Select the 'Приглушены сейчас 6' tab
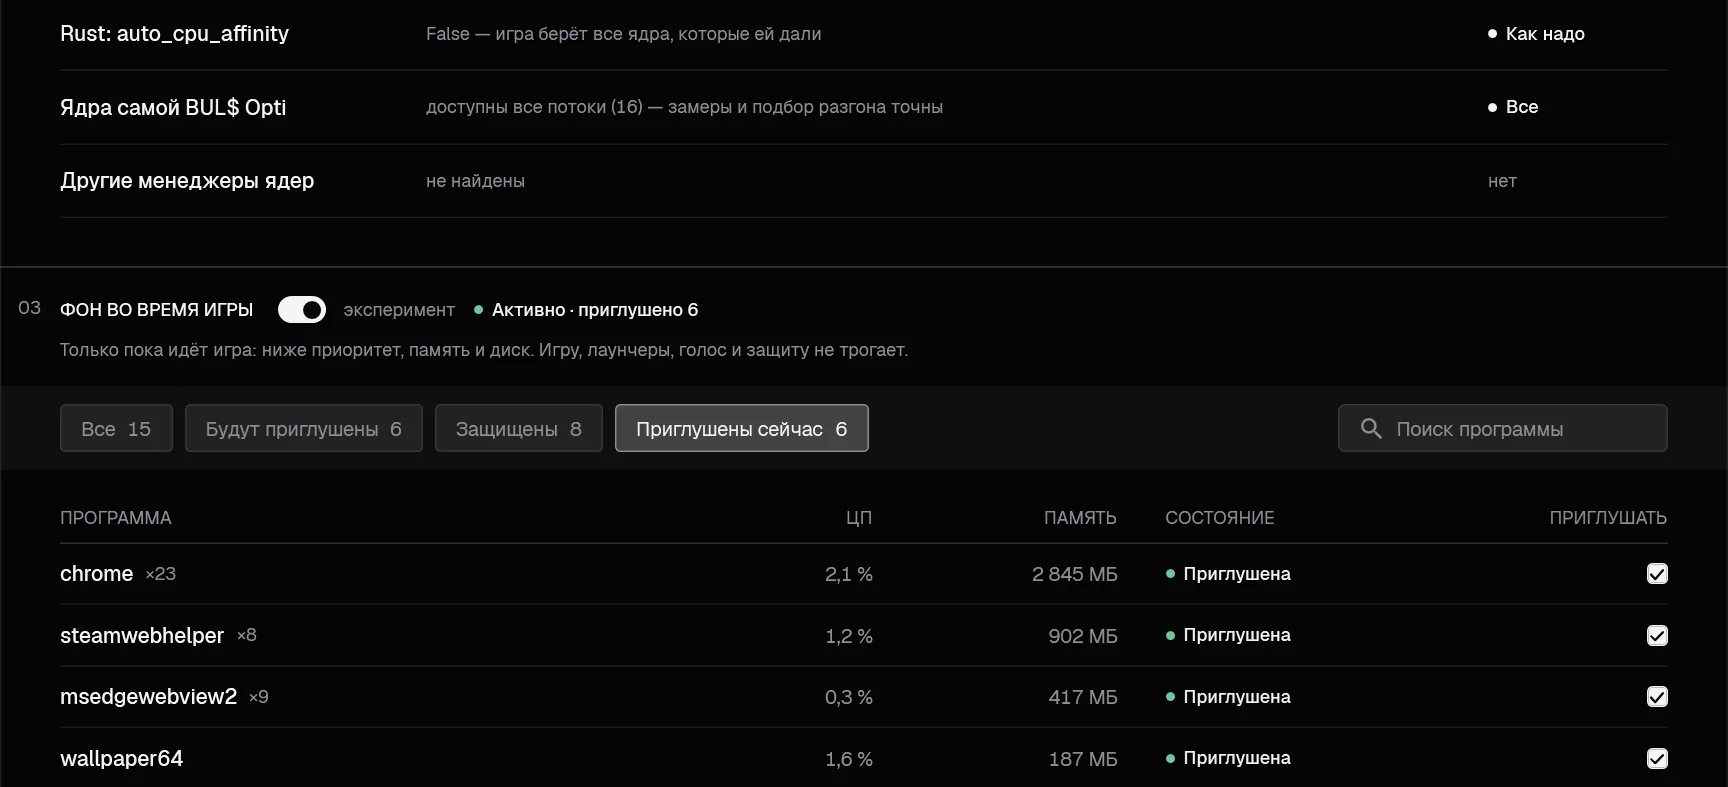Viewport: 1728px width, 787px height. click(x=742, y=428)
